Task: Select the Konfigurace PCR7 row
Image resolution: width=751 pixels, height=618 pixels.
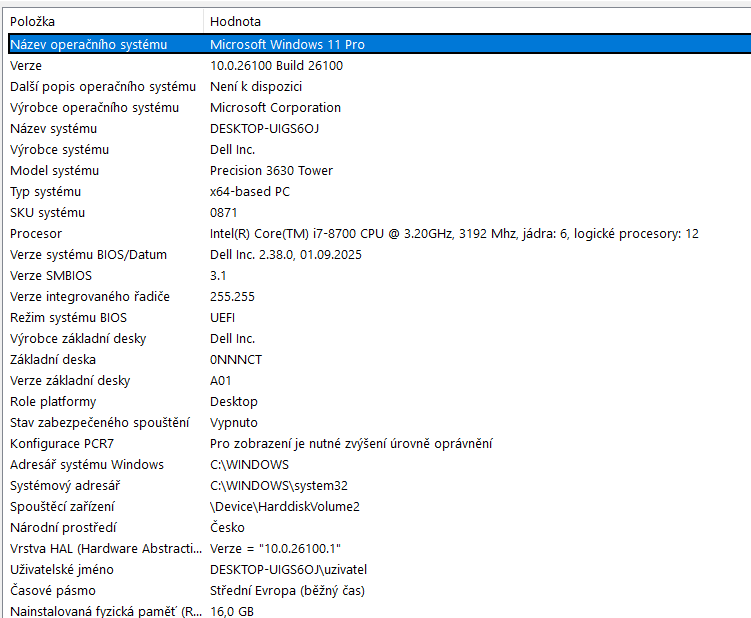Action: pyautogui.click(x=379, y=444)
